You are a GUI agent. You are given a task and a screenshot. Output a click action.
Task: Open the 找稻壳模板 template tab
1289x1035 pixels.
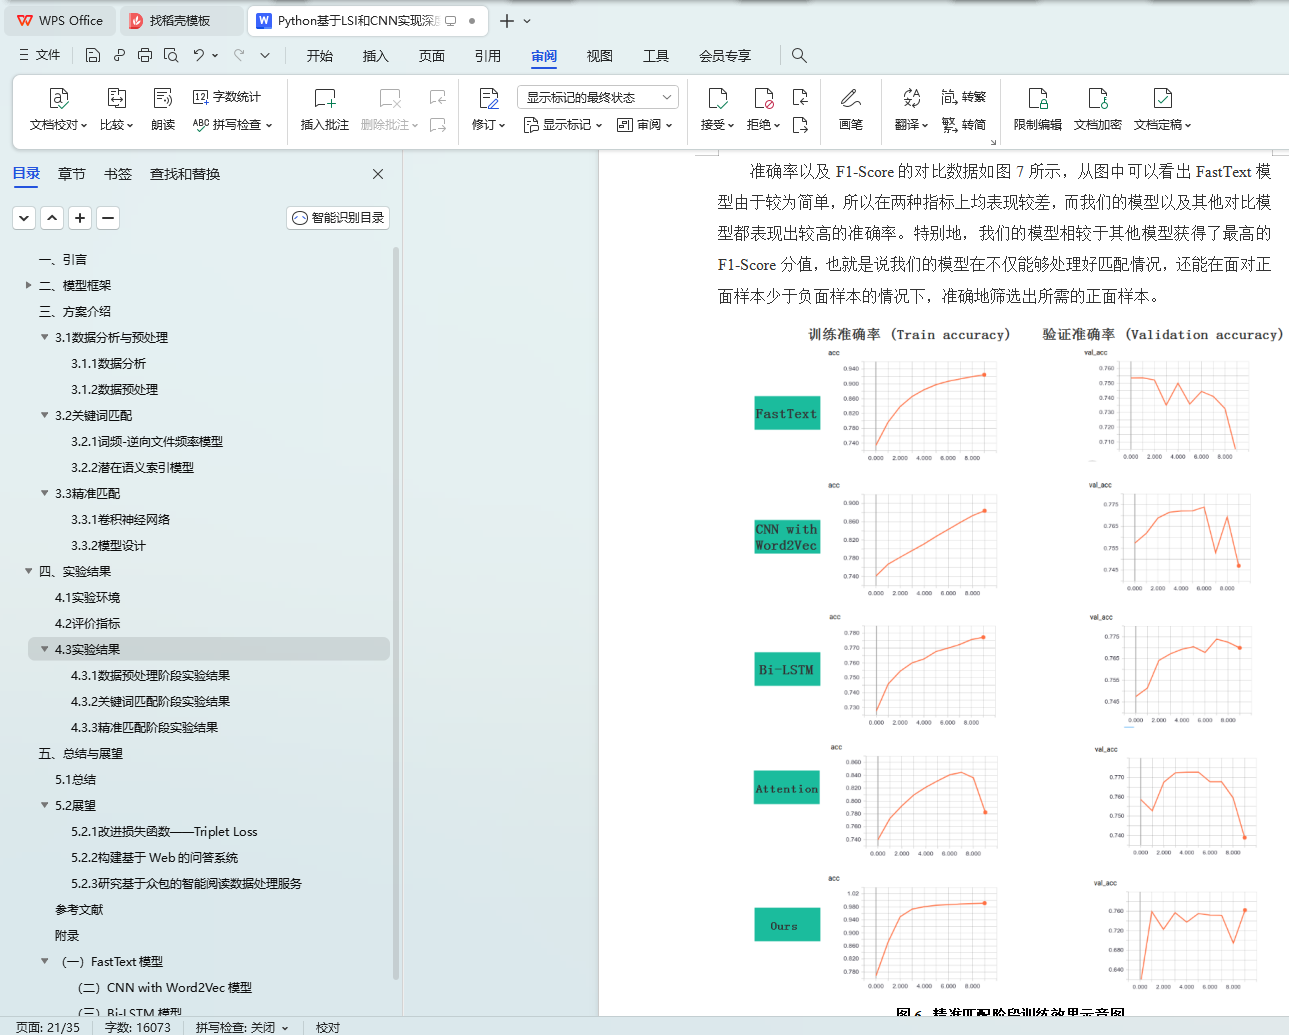tap(182, 20)
